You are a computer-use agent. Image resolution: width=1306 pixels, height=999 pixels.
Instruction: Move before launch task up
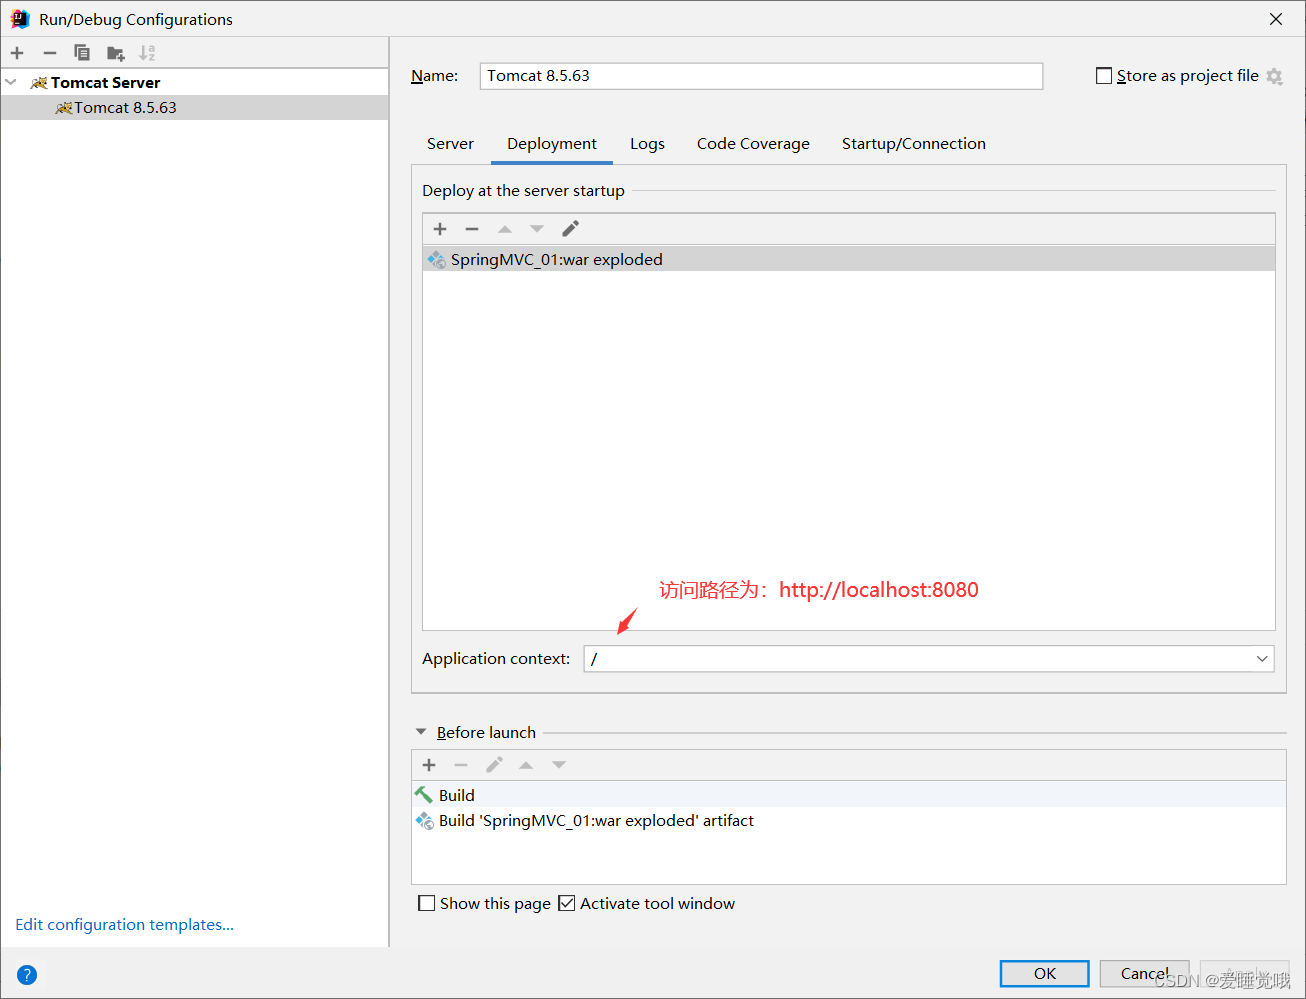click(526, 765)
